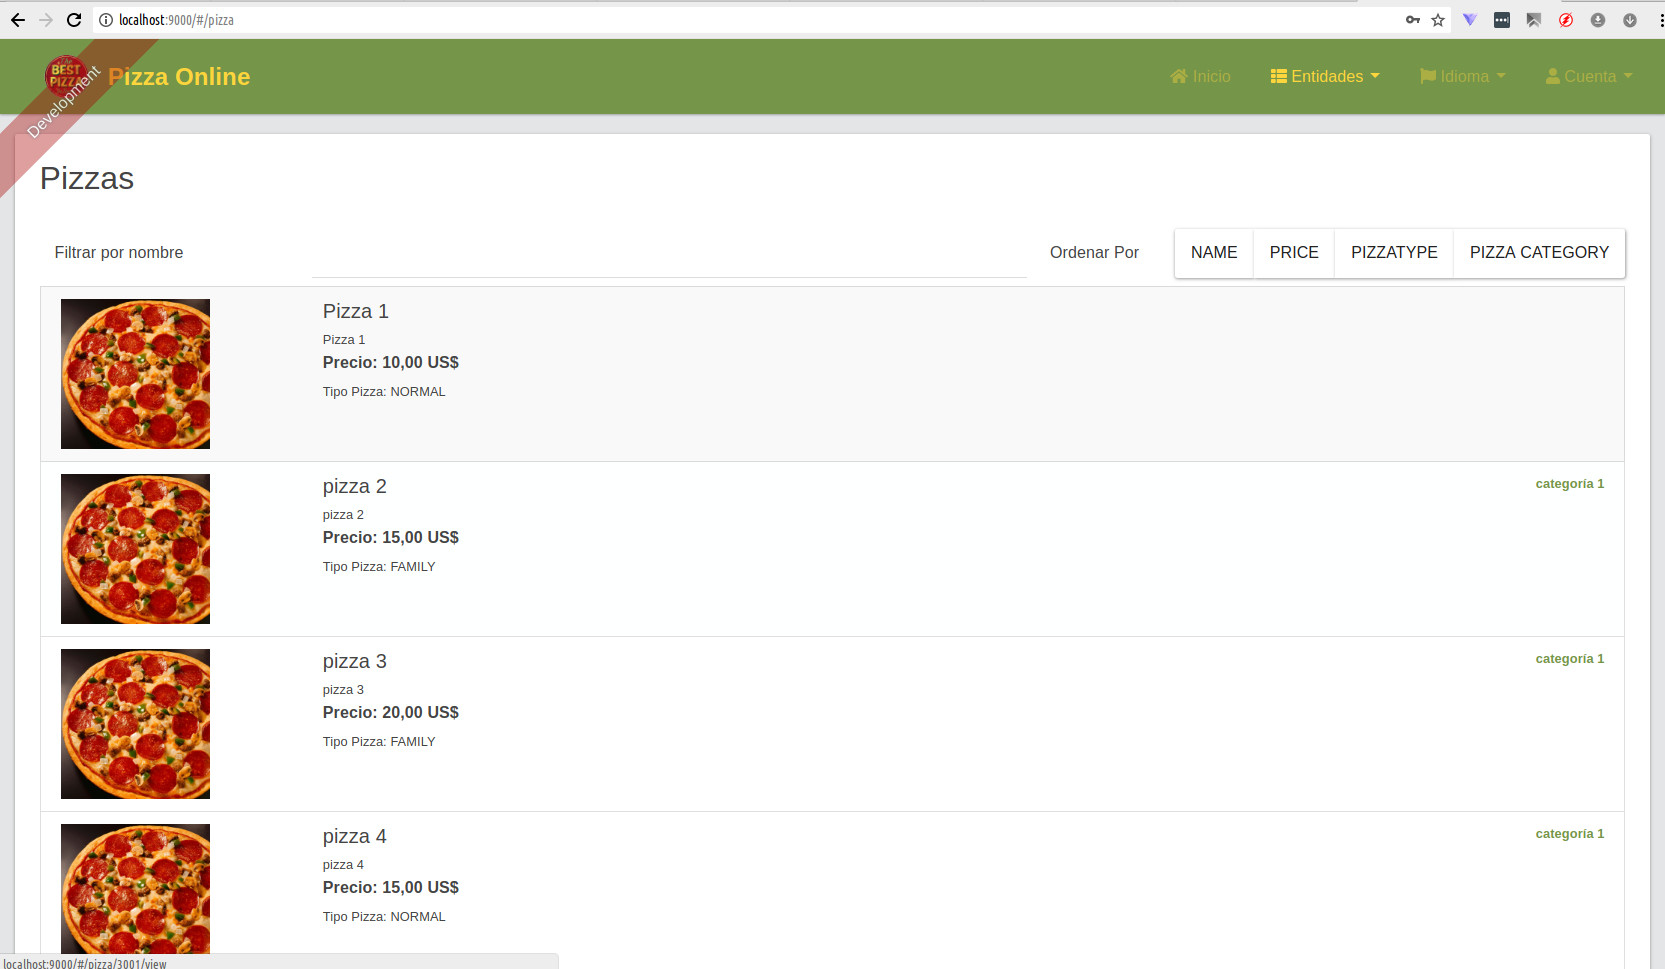The image size is (1665, 969).
Task: Click categoría 1 link on pizza 4 row
Action: click(x=1569, y=834)
